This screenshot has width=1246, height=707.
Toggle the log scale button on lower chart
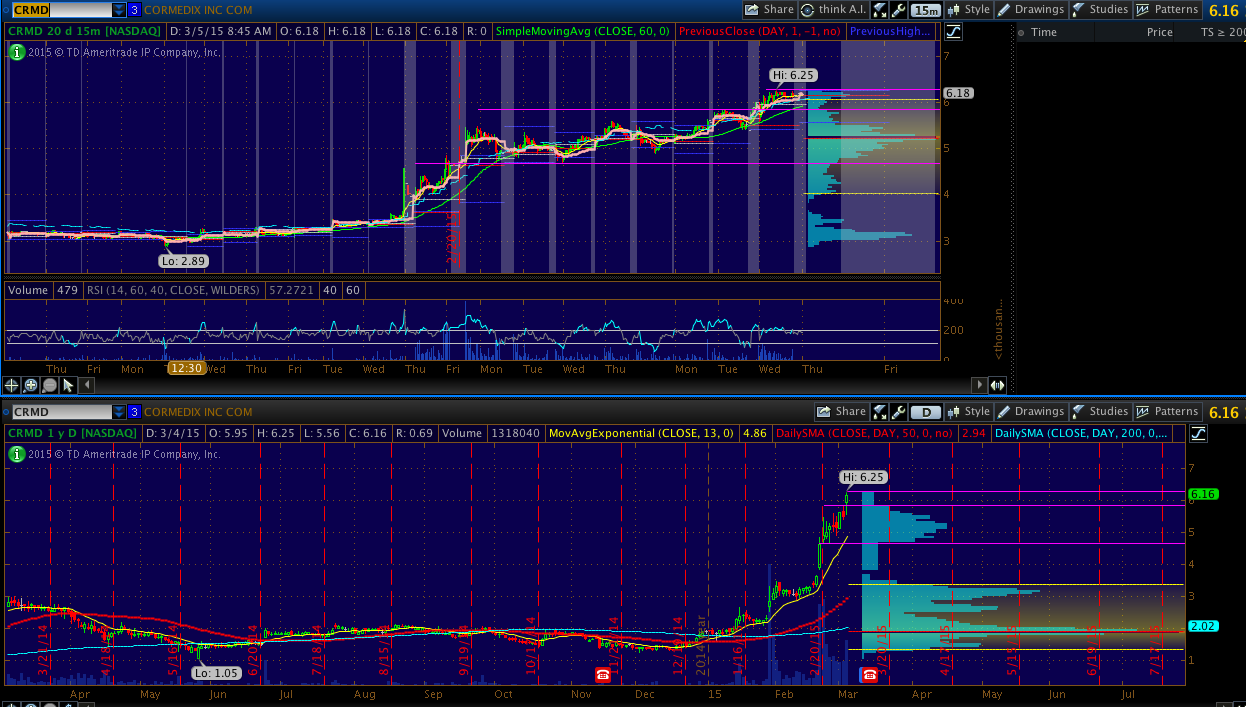[x=1198, y=434]
